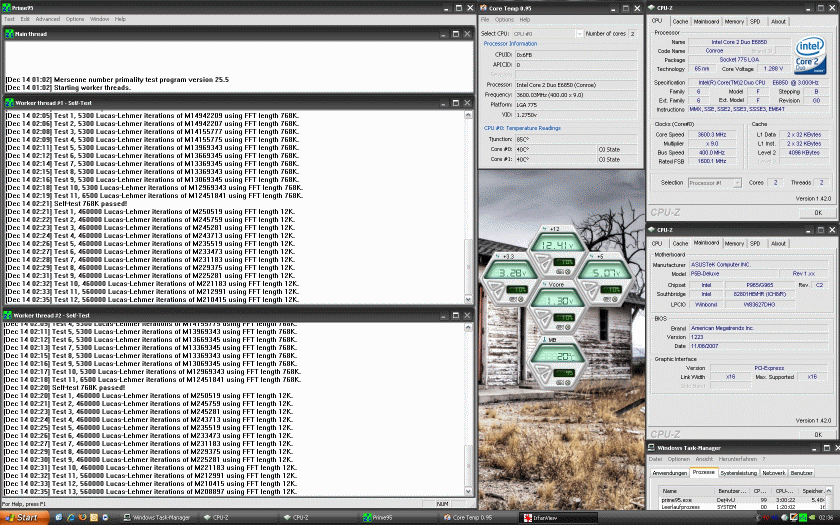840x525 pixels.
Task: Open Prime95 Edit menu
Action: coord(25,19)
